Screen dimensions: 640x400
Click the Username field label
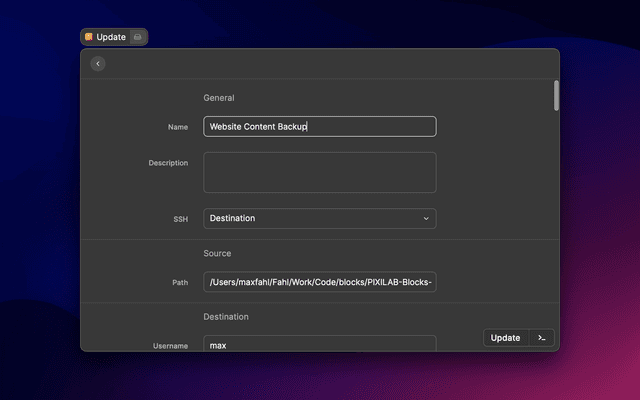tap(170, 346)
